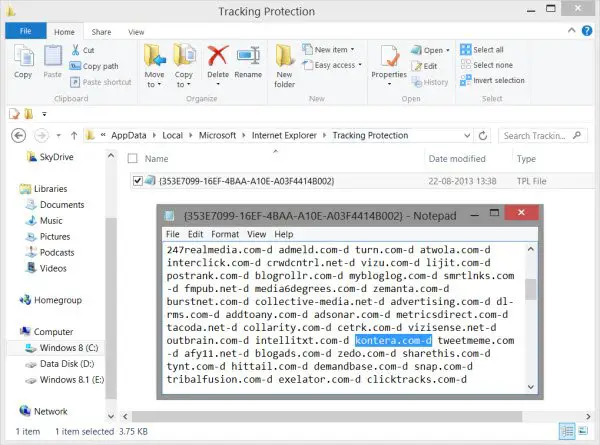The image size is (600, 445).
Task: Open recent locations dropdown arrow
Action: coord(59,135)
